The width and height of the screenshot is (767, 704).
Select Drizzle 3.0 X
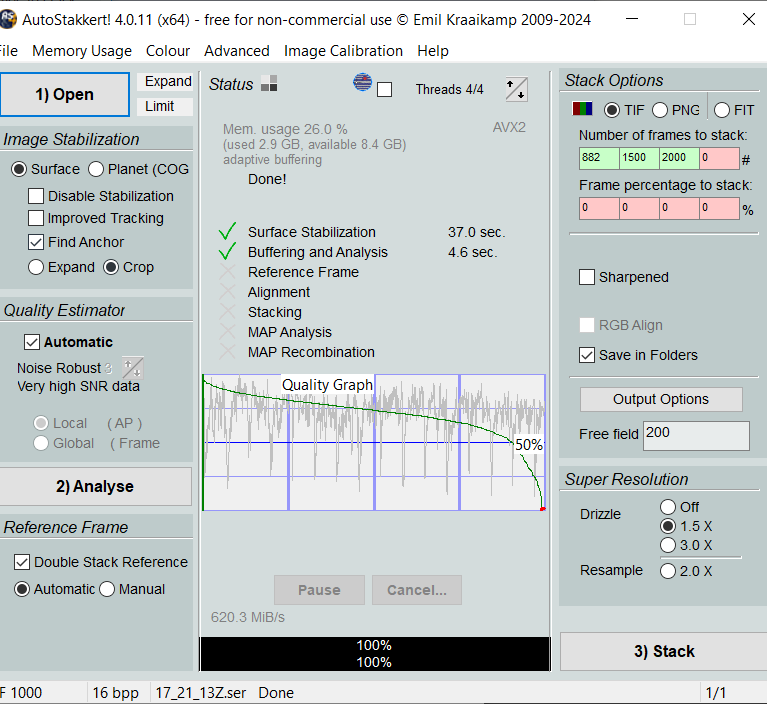pyautogui.click(x=686, y=545)
